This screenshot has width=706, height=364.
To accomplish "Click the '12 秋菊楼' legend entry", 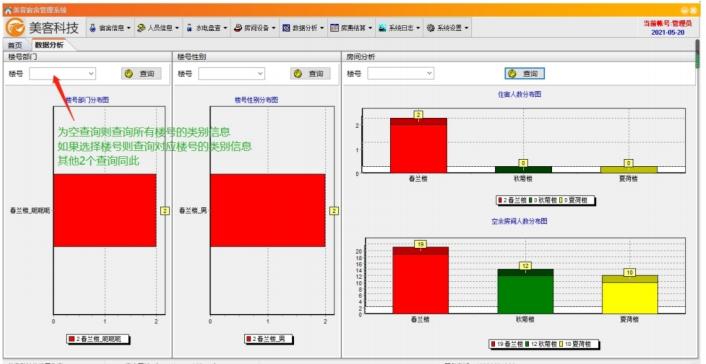I will click(541, 344).
